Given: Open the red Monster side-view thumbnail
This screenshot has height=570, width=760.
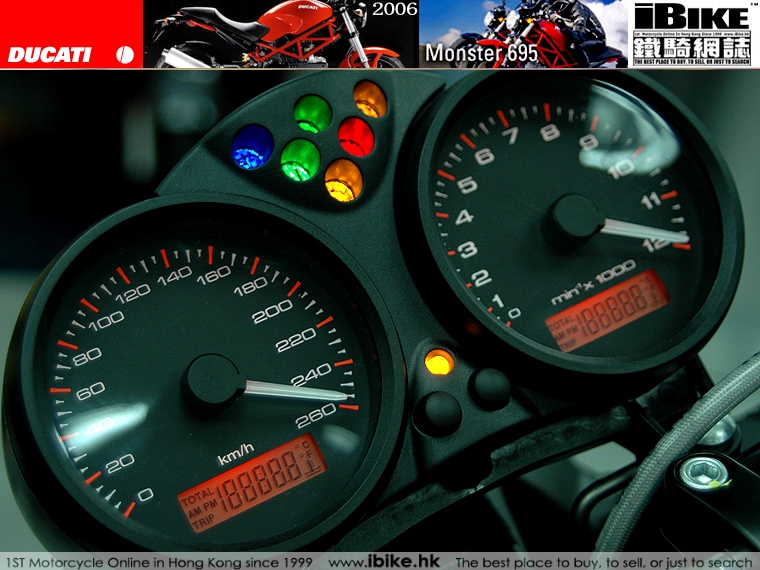Looking at the screenshot, I should click(x=281, y=34).
